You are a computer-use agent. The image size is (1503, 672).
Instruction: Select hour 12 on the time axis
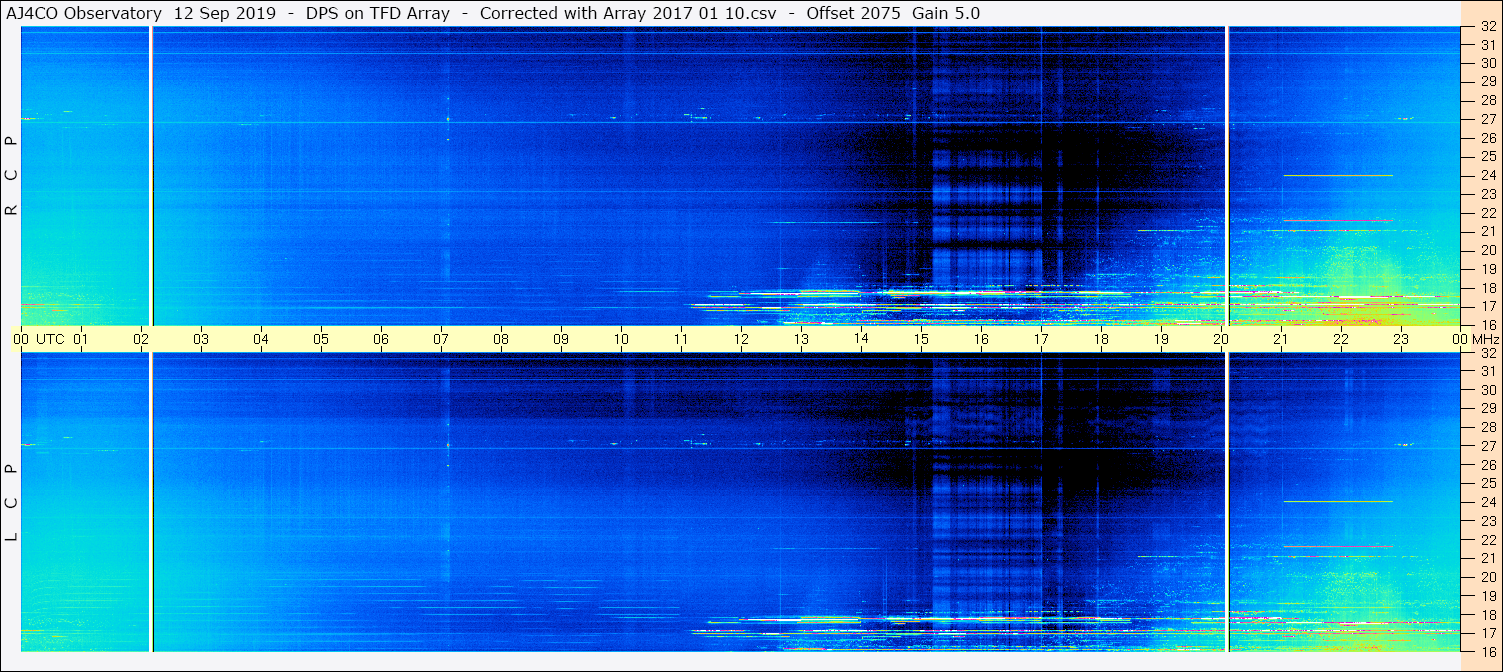741,339
